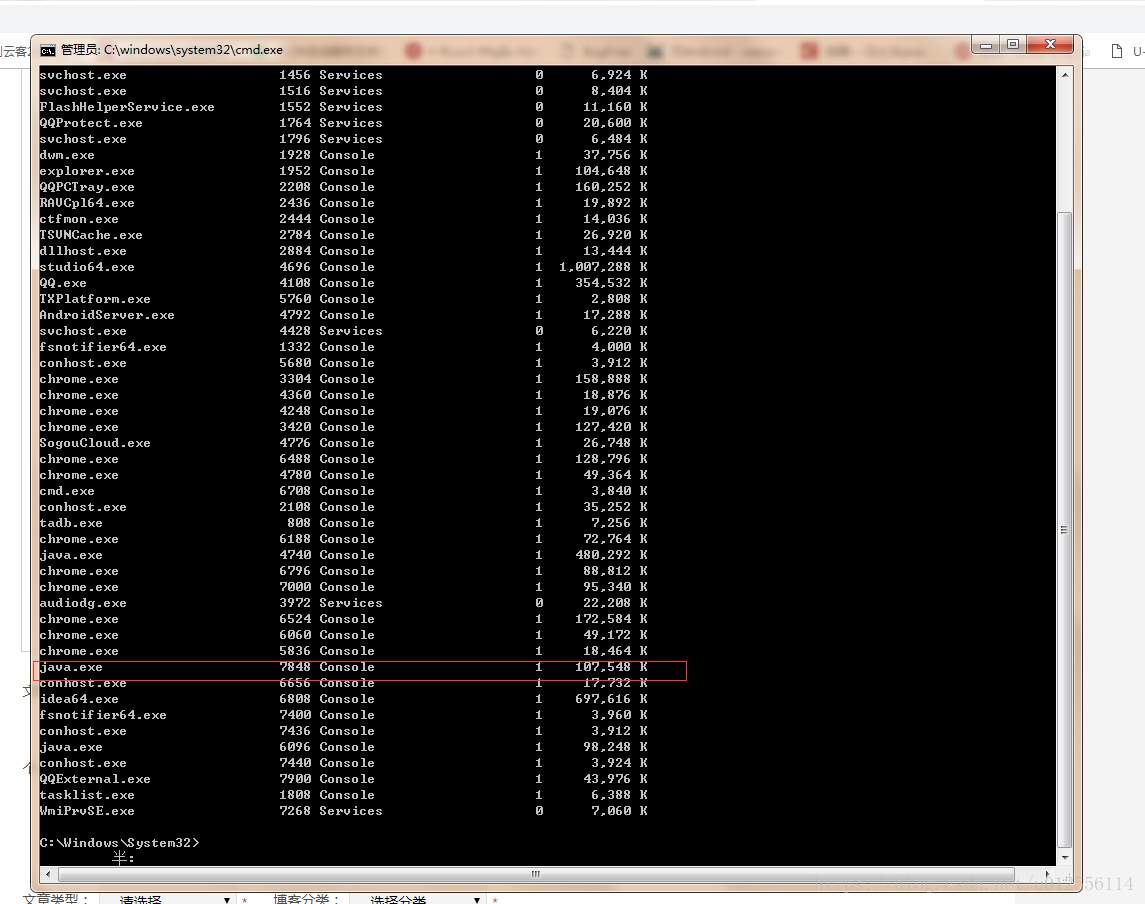
Task: Click the cmd.exe icon in title bar
Action: pos(48,50)
